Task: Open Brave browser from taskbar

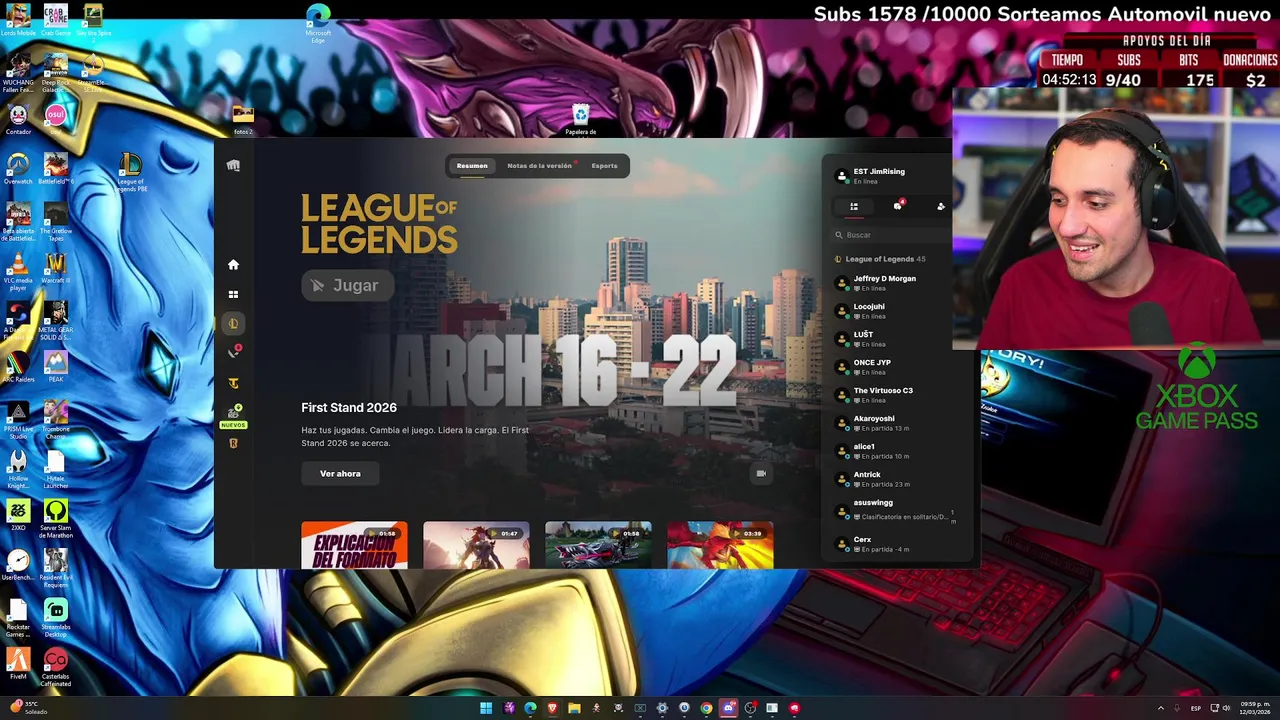Action: 552,708
